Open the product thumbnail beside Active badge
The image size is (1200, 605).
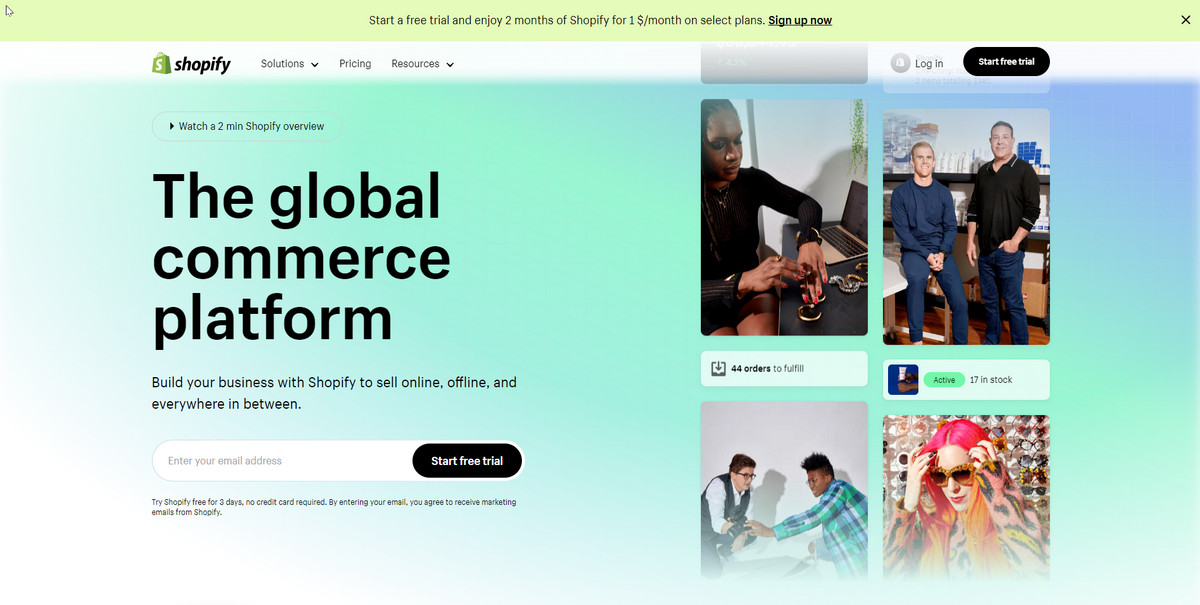tap(903, 380)
